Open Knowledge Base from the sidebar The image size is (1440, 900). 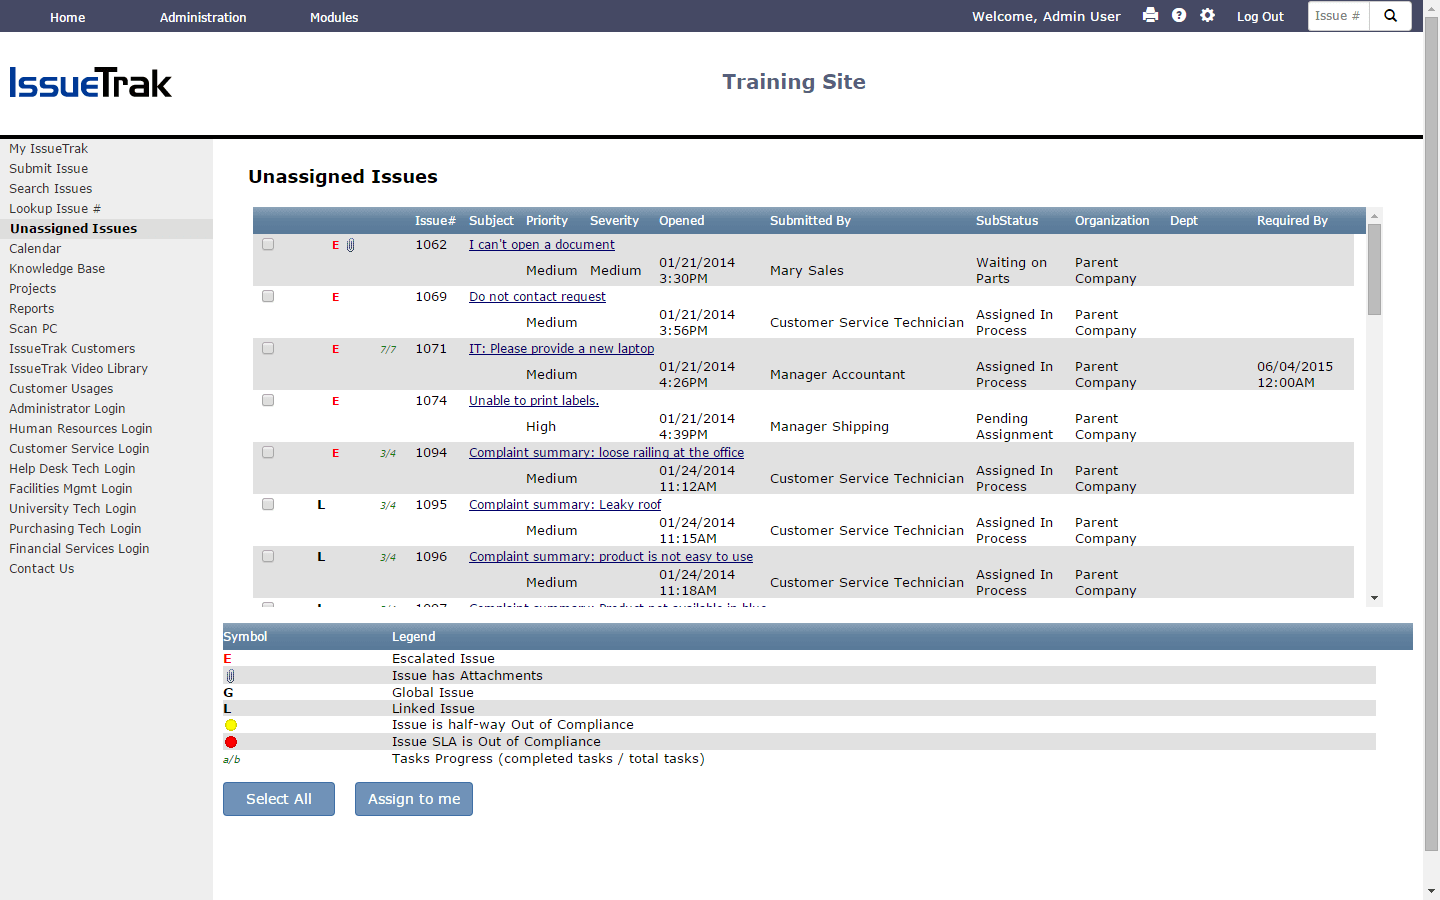(57, 268)
